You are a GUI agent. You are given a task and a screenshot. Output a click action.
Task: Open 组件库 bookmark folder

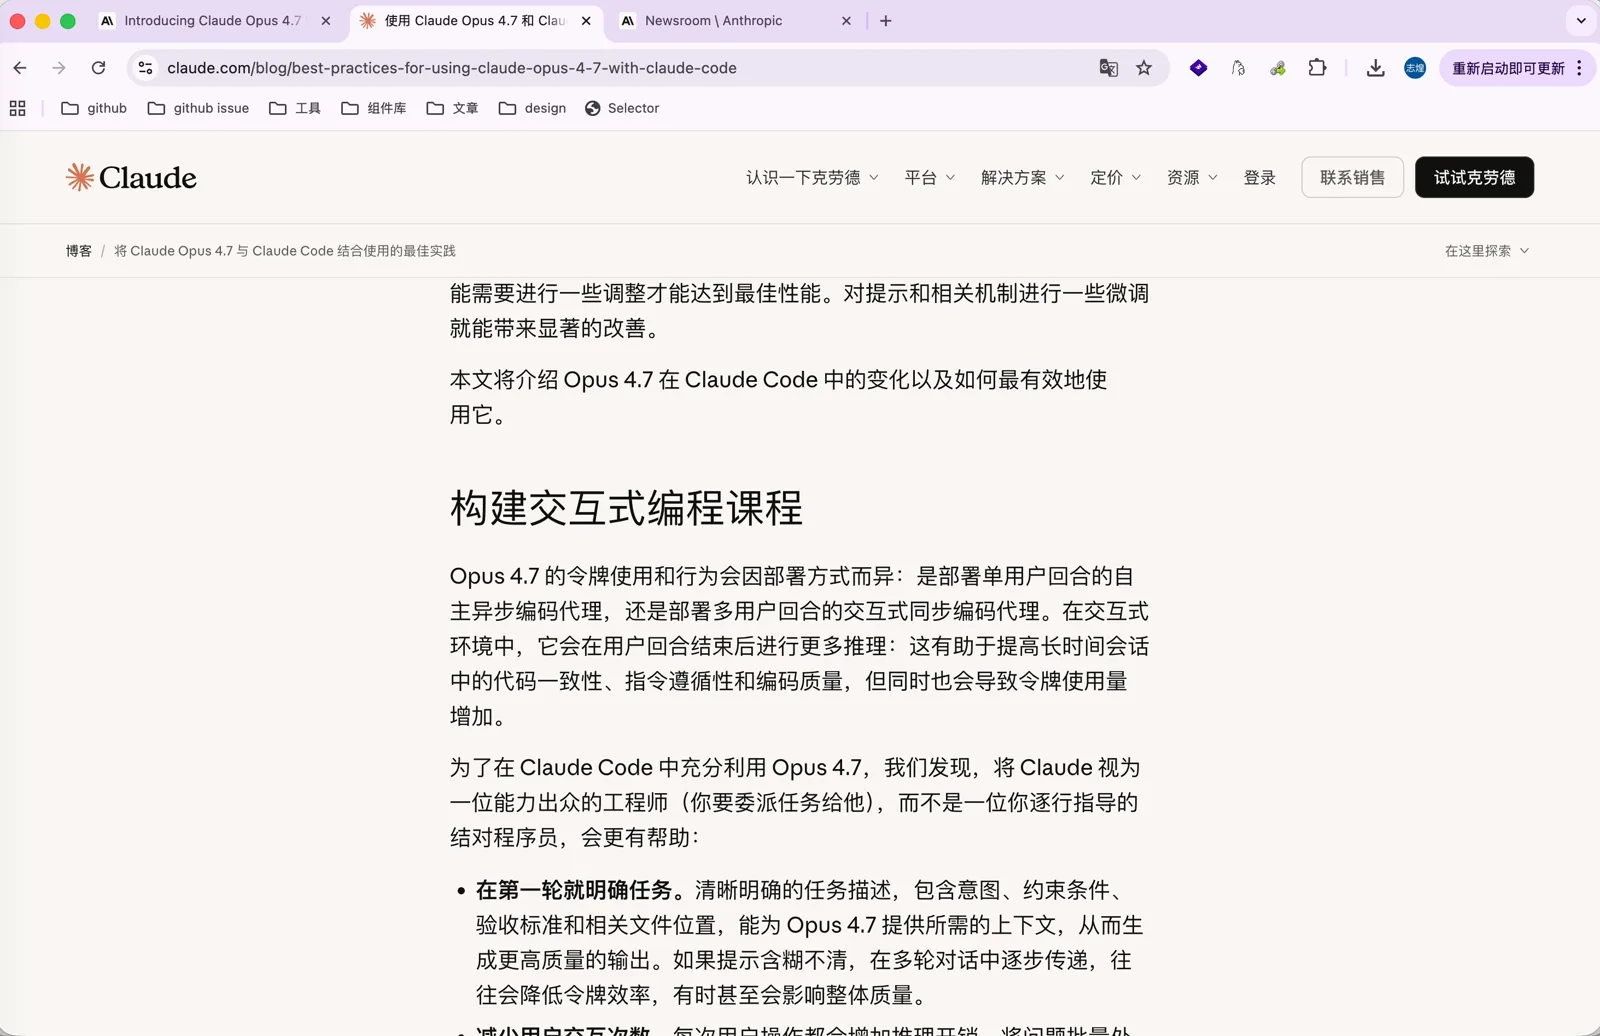[x=374, y=108]
